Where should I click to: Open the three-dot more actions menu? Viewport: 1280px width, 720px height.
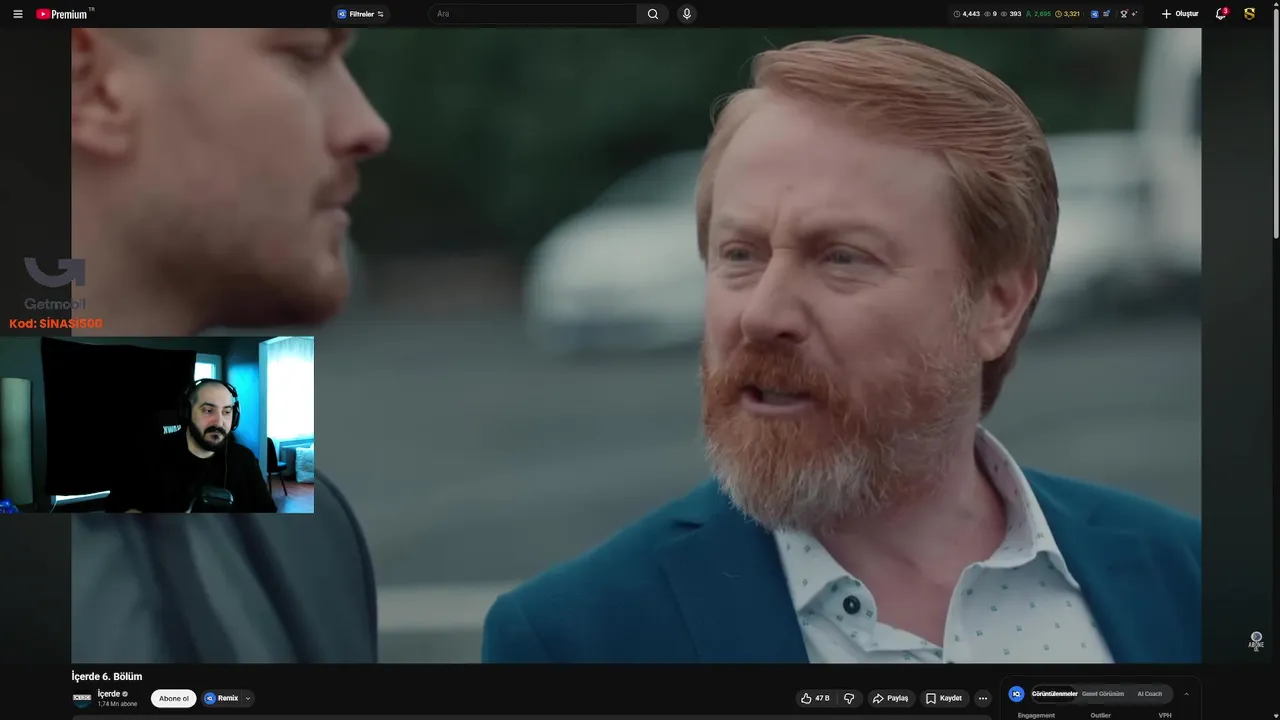pos(983,698)
